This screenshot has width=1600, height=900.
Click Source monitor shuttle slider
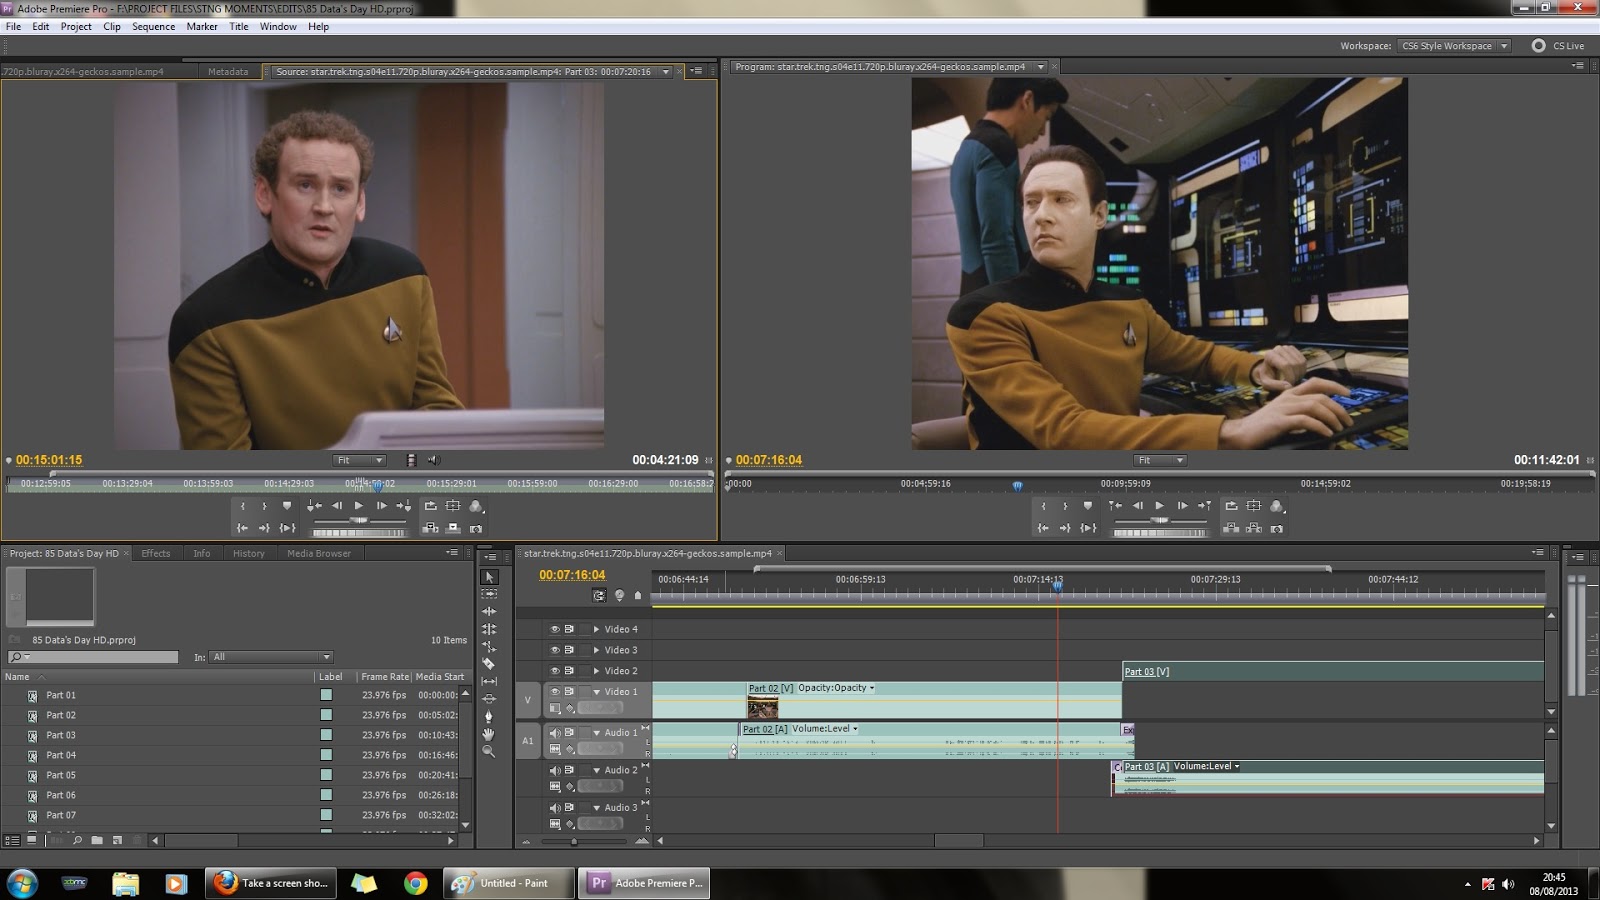359,520
